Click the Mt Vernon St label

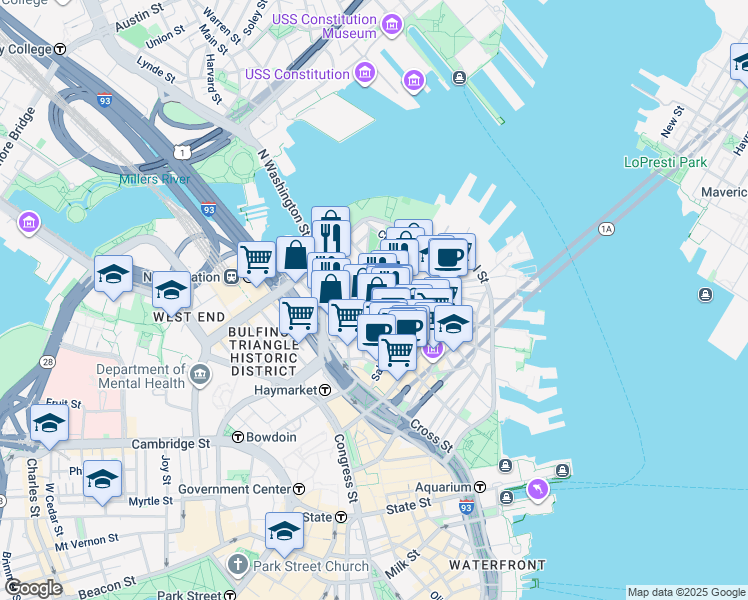click(x=86, y=542)
